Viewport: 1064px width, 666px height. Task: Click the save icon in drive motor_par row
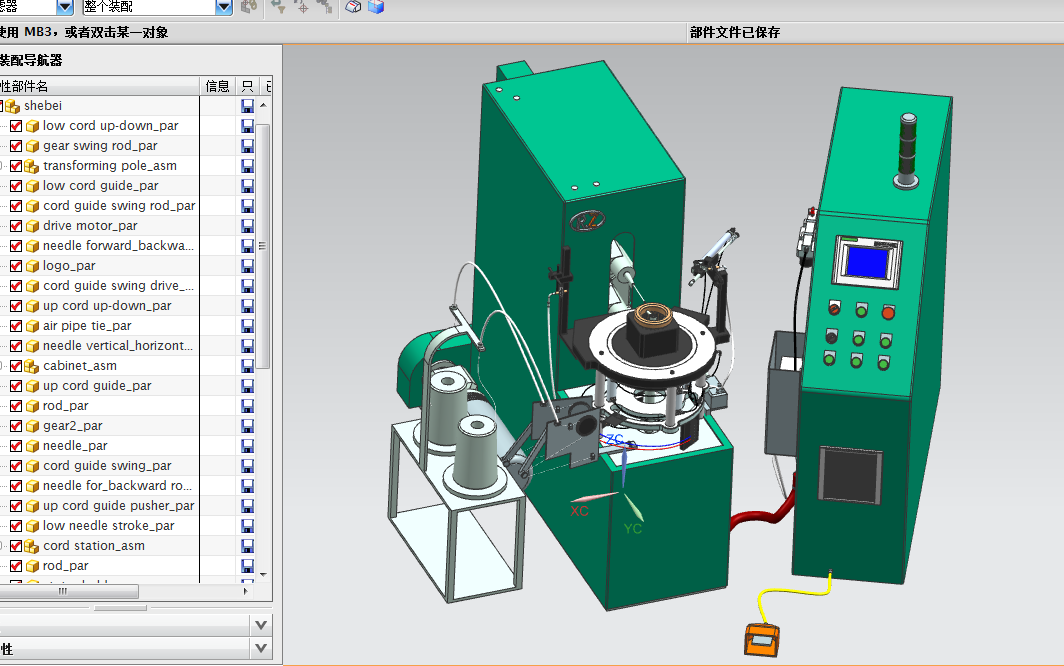[x=247, y=226]
